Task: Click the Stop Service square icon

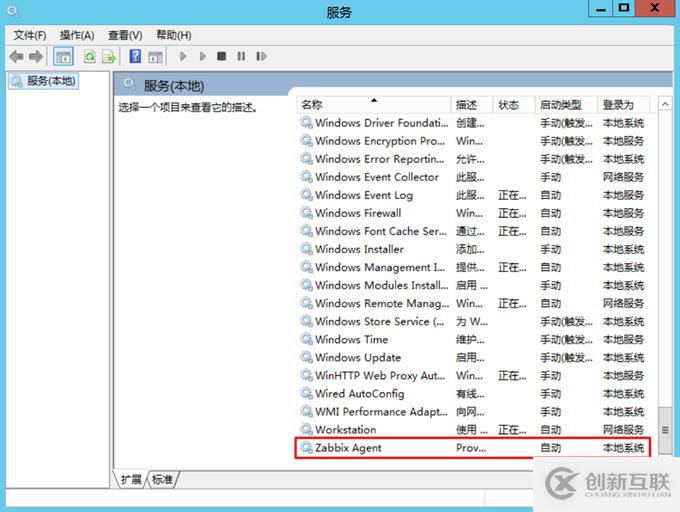Action: click(222, 56)
